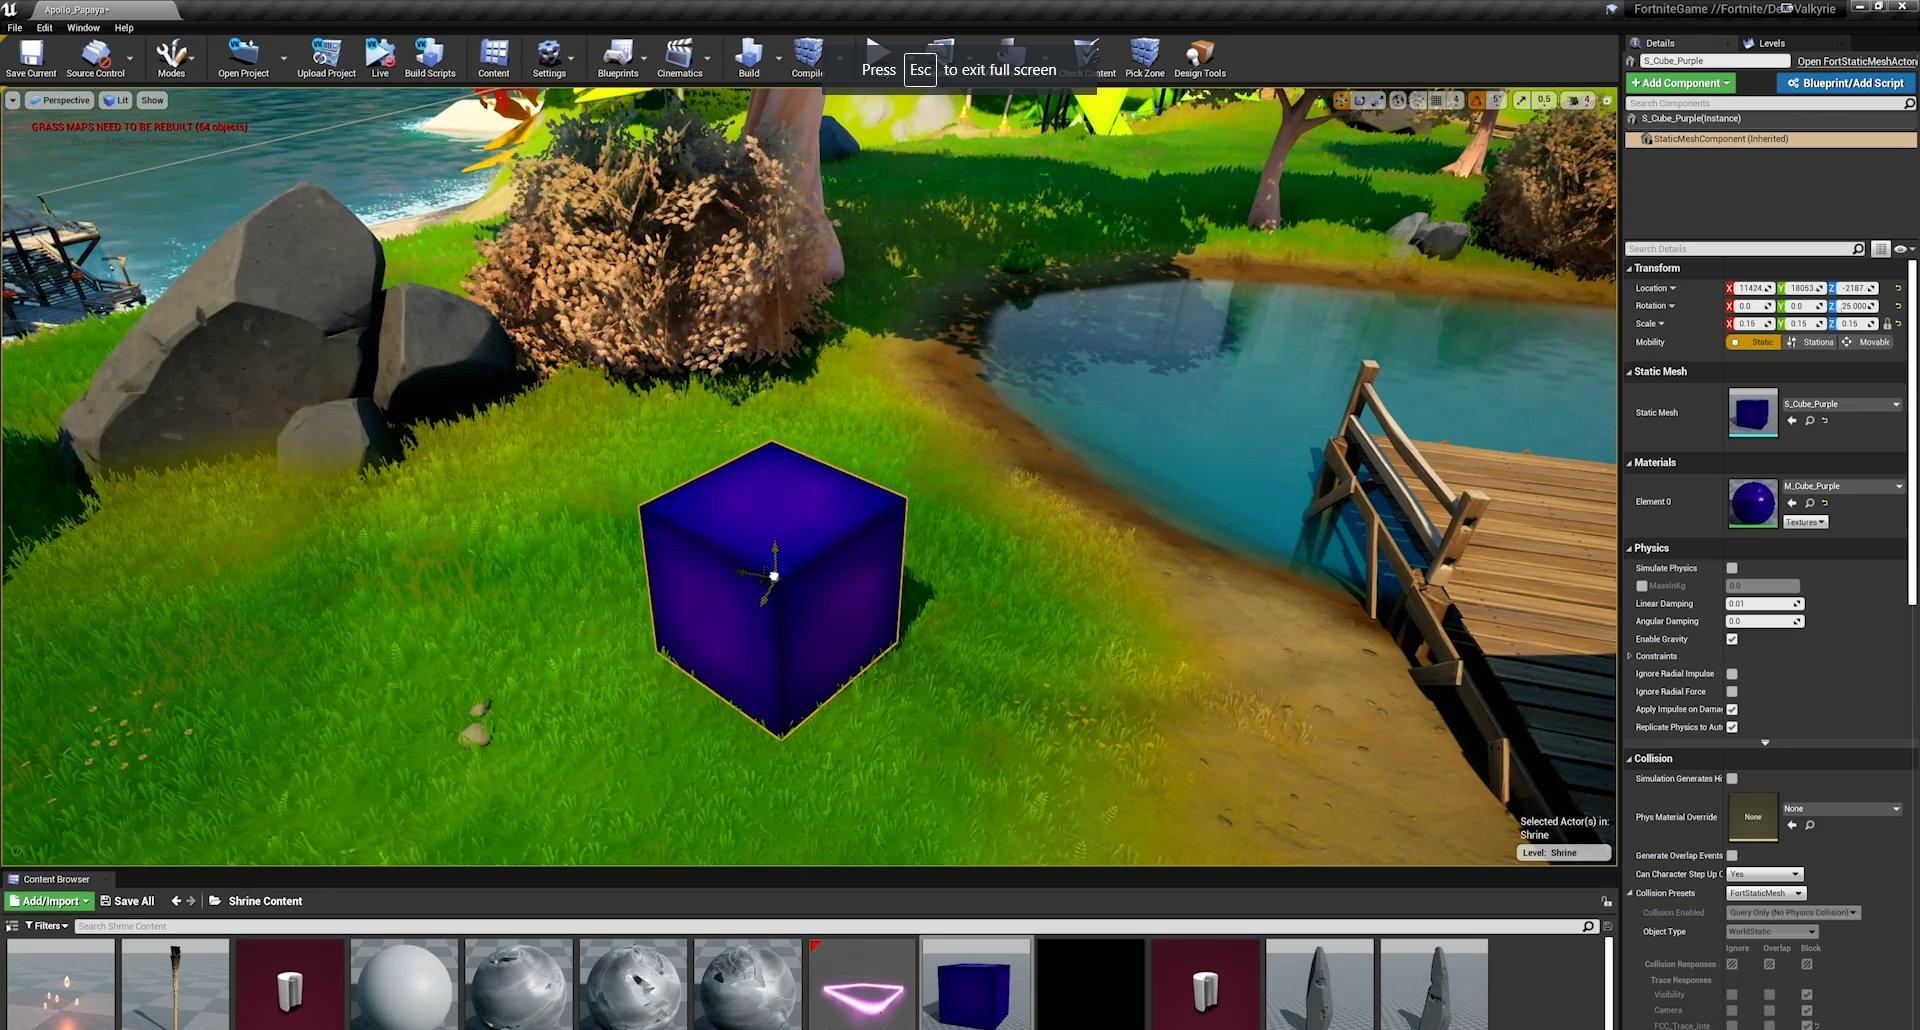
Task: Click the Build toolbar icon
Action: click(x=749, y=58)
